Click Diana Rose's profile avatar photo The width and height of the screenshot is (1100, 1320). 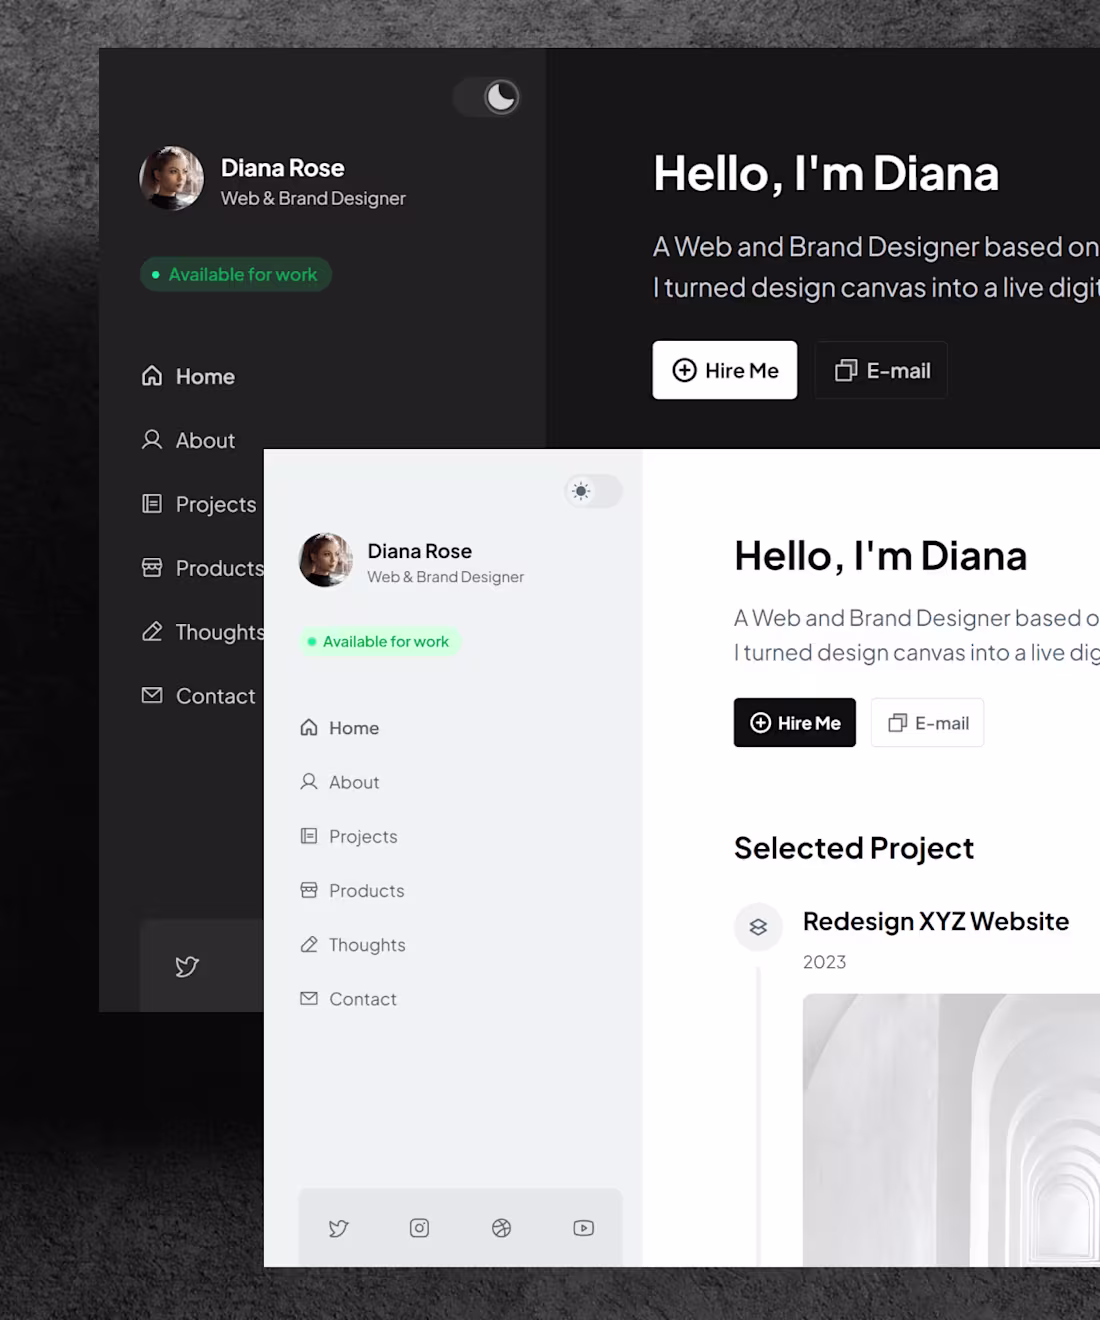[325, 561]
